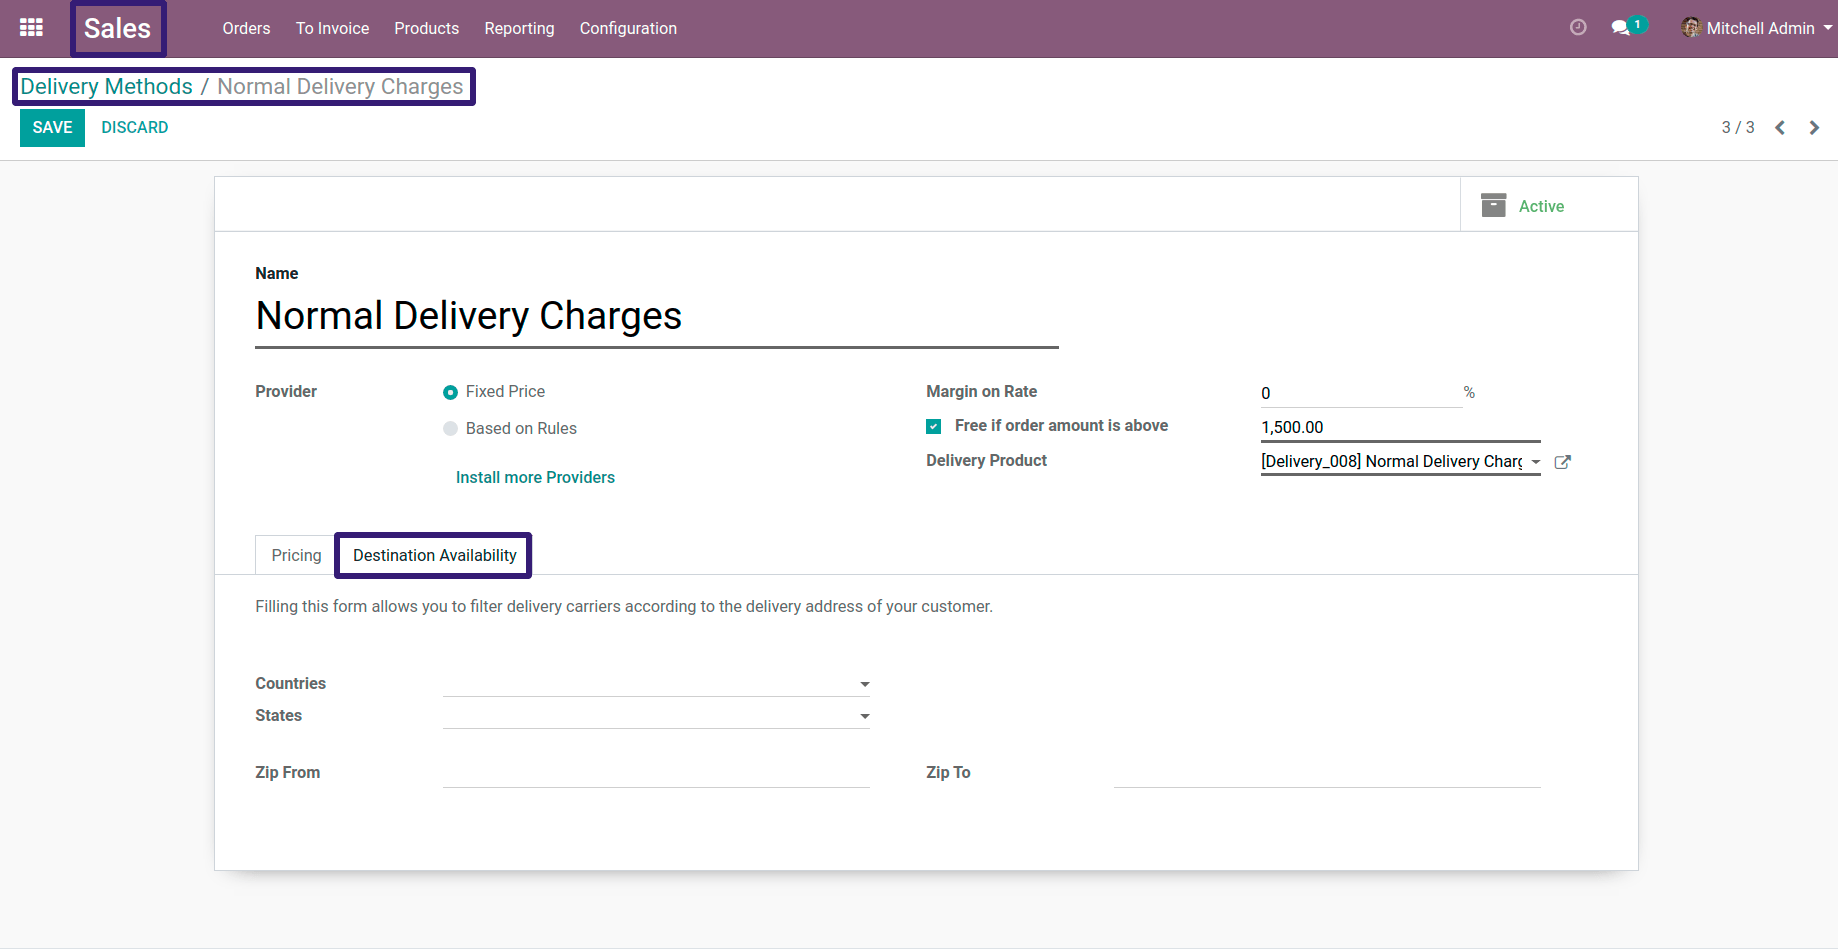Switch to the Pricing tab
Image resolution: width=1838 pixels, height=949 pixels.
click(296, 555)
